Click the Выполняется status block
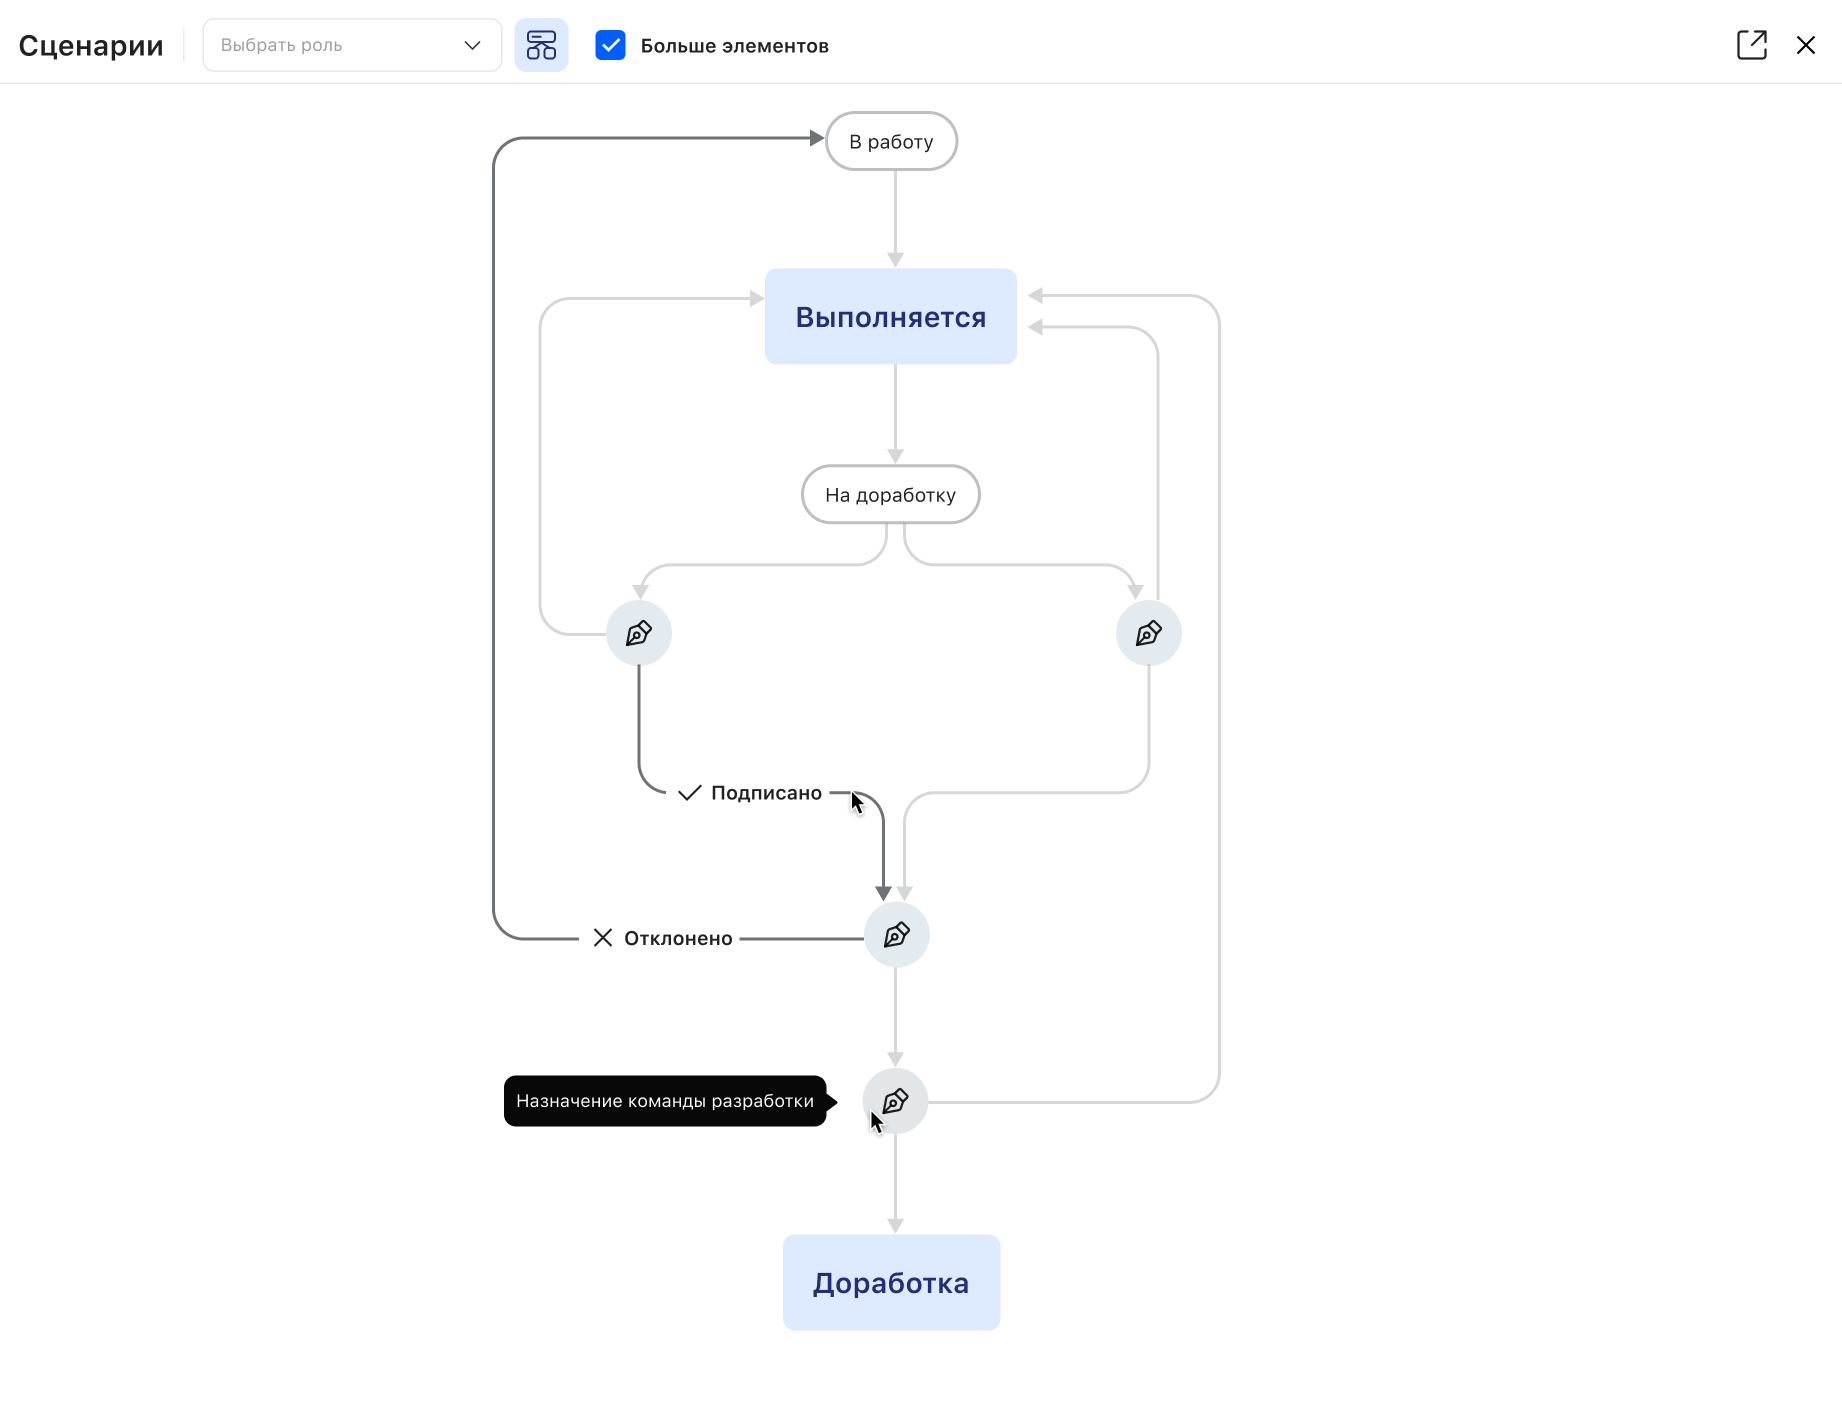1842x1415 pixels. (x=890, y=317)
